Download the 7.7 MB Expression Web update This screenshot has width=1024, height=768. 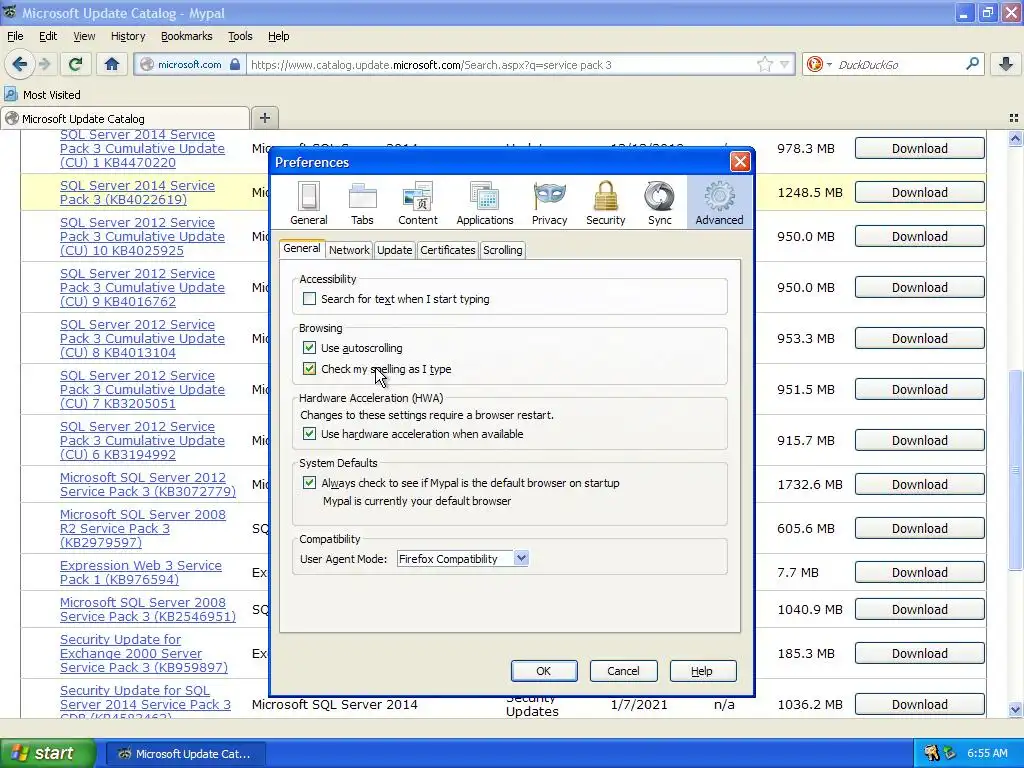click(x=920, y=572)
